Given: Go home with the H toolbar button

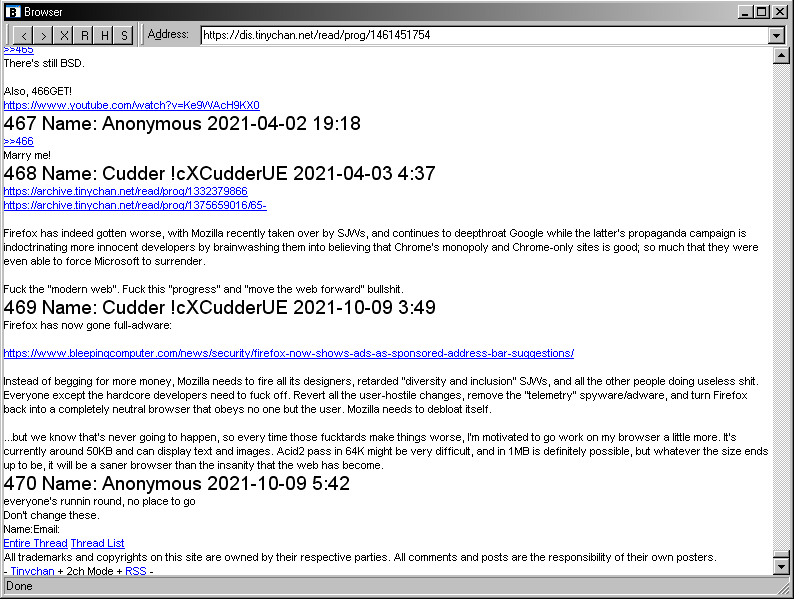Looking at the screenshot, I should (104, 35).
